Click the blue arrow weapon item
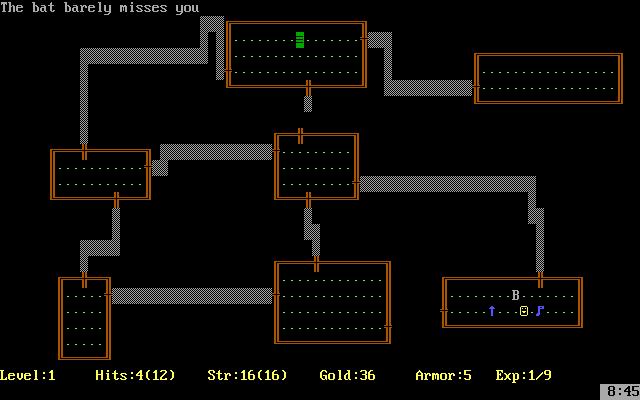The height and width of the screenshot is (400, 640). 492,311
